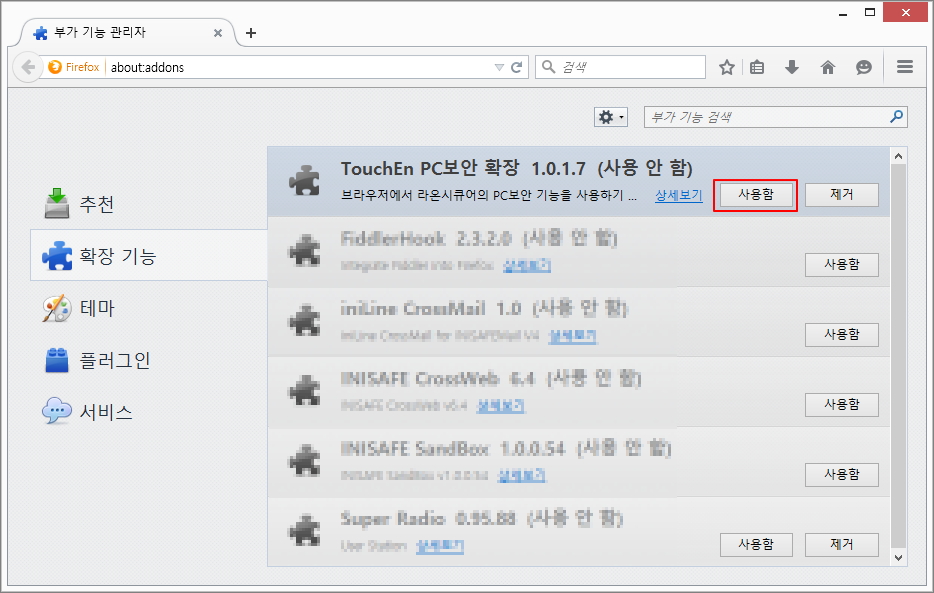Open the address bar history dropdown arrow

[499, 67]
